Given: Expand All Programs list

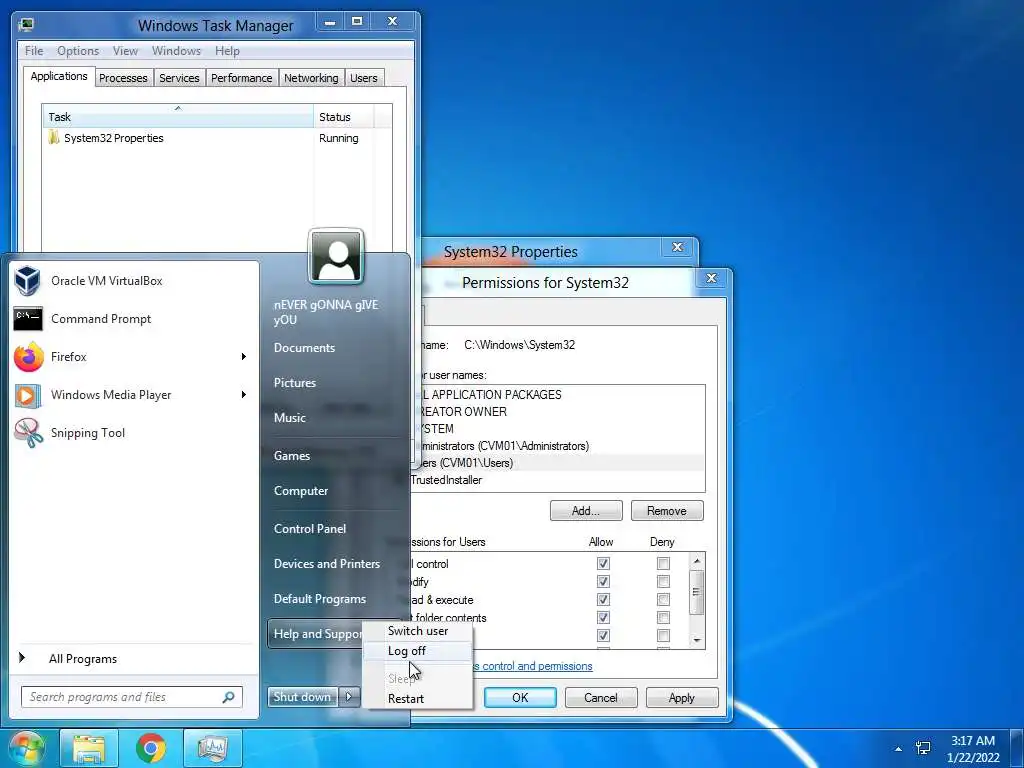Looking at the screenshot, I should pos(83,659).
